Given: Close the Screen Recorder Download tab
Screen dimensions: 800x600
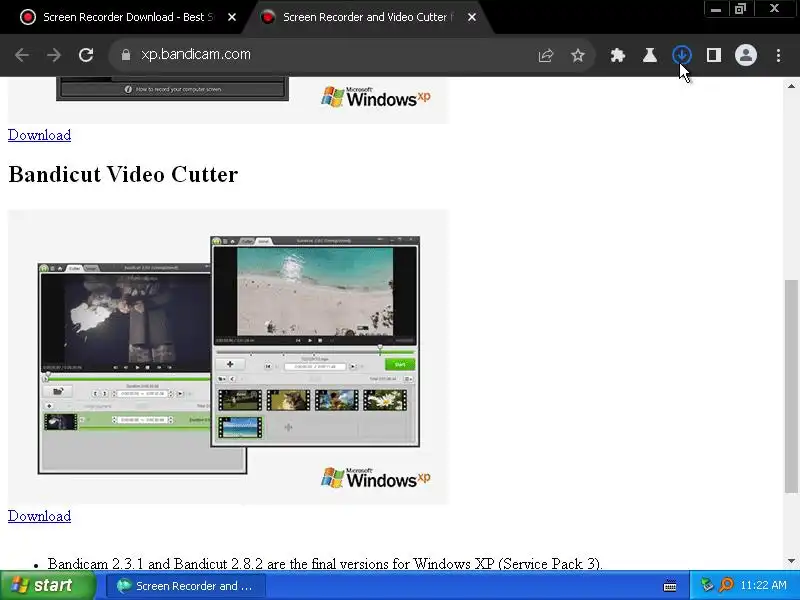Looking at the screenshot, I should (232, 17).
